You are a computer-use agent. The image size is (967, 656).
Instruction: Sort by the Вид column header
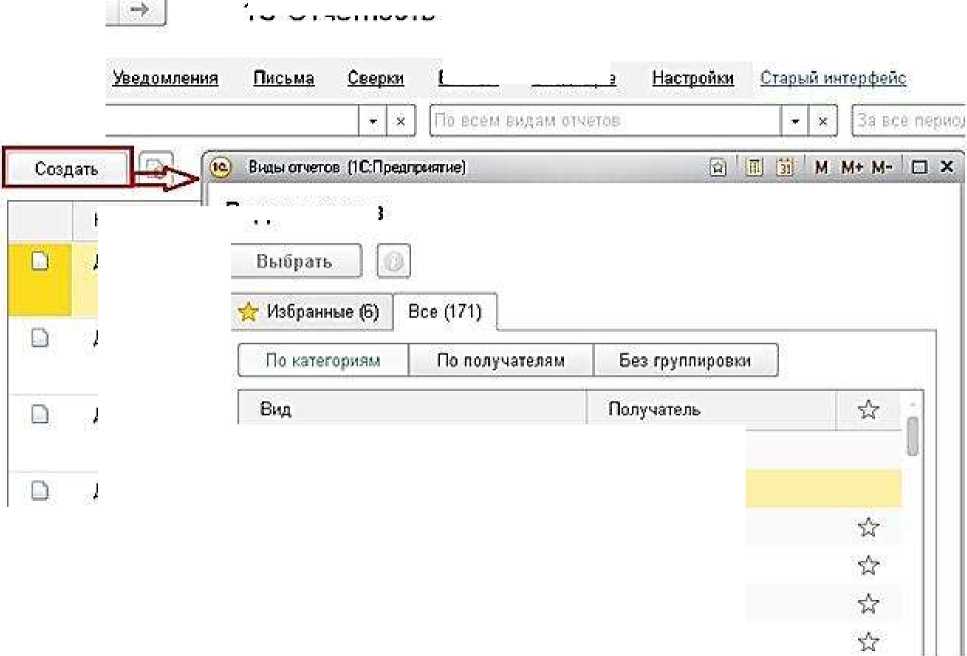tap(412, 408)
